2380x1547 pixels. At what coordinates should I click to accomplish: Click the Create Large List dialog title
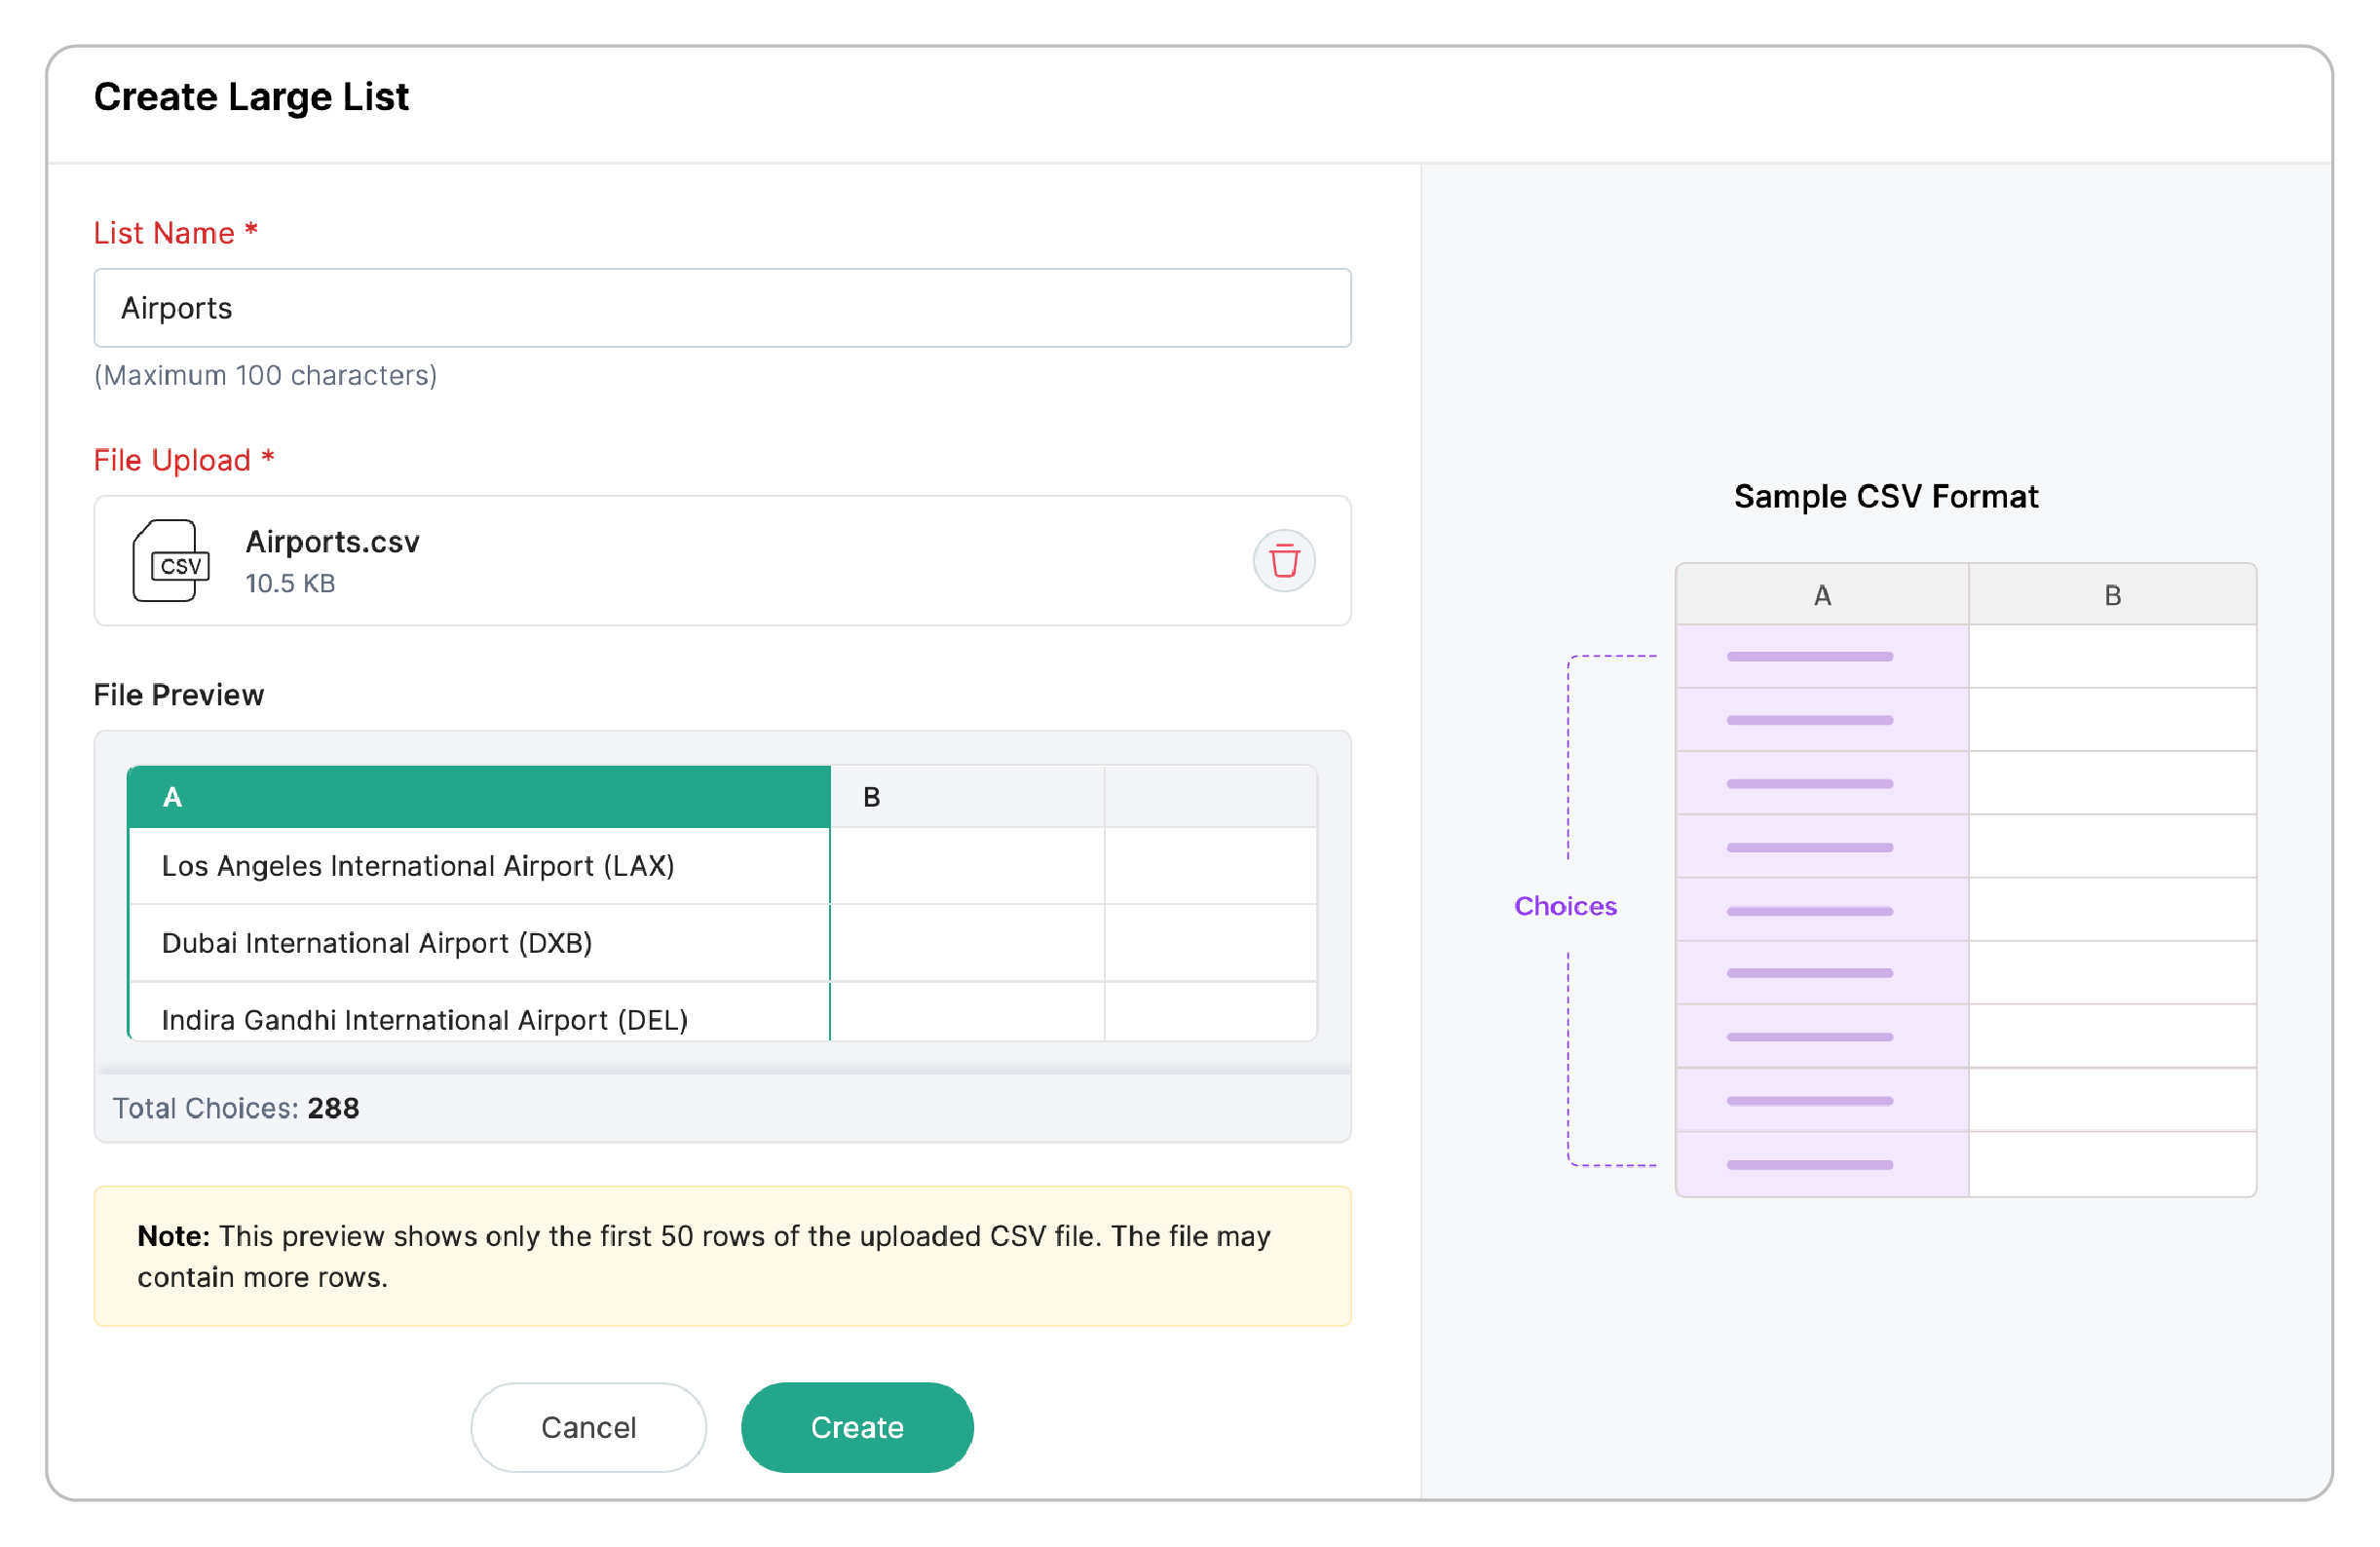tap(251, 97)
